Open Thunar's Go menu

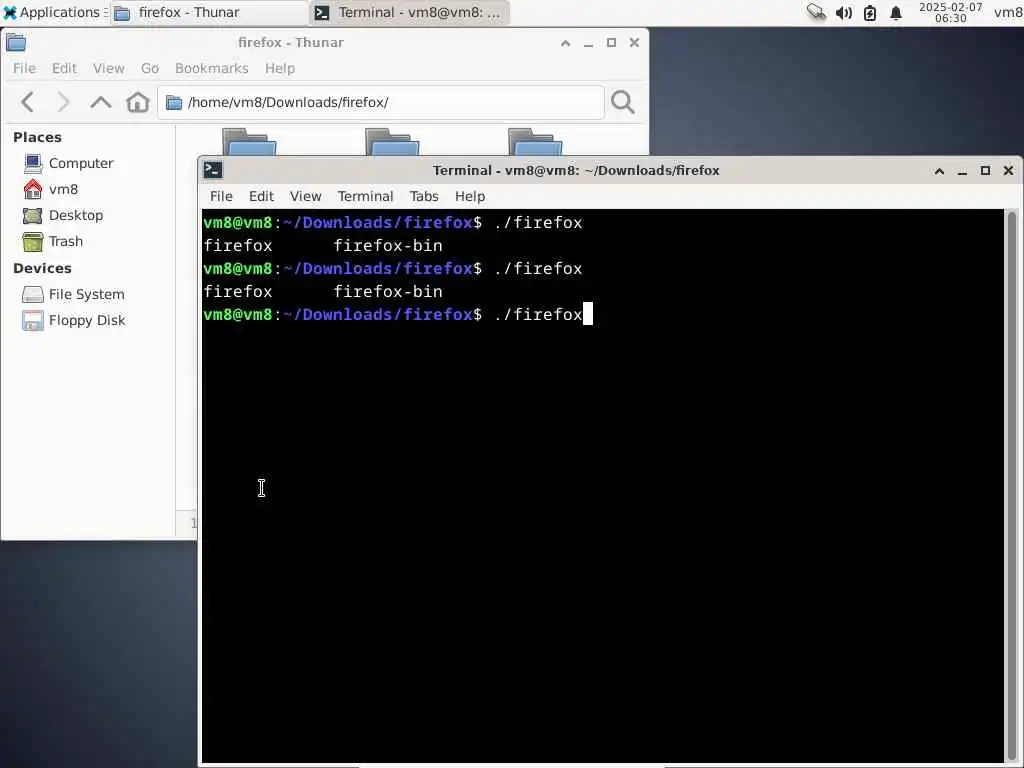pyautogui.click(x=150, y=69)
